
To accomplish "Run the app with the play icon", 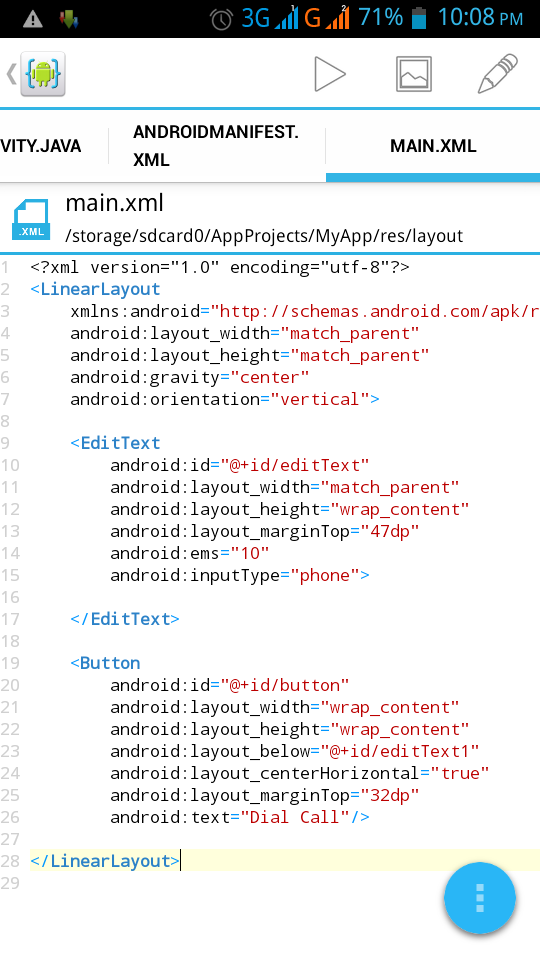I will coord(329,74).
